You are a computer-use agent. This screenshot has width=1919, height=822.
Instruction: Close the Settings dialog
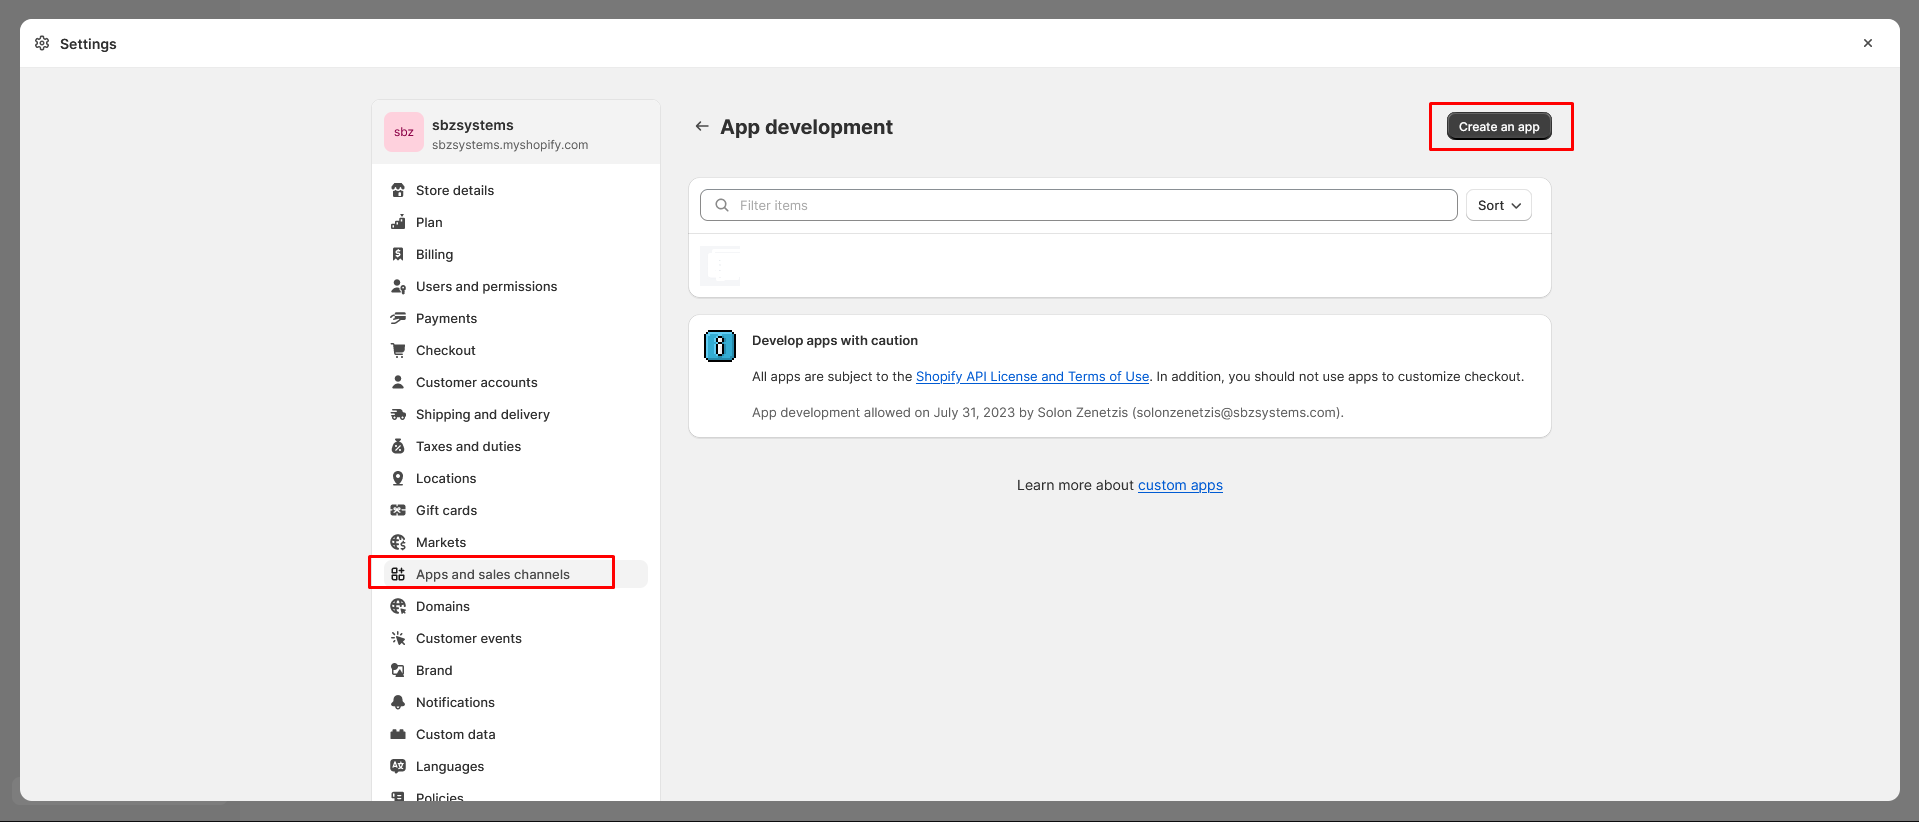[x=1868, y=43]
